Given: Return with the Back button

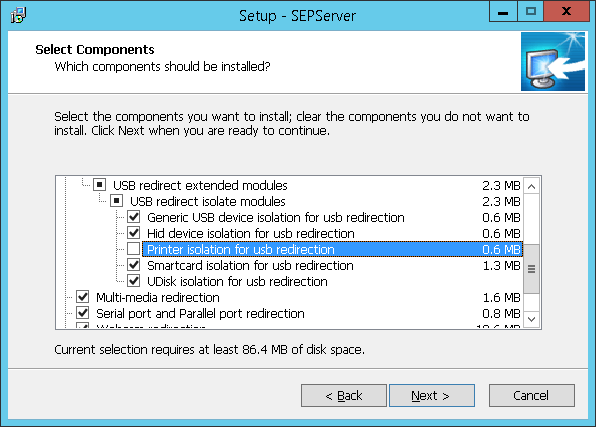Looking at the screenshot, I should click(344, 395).
